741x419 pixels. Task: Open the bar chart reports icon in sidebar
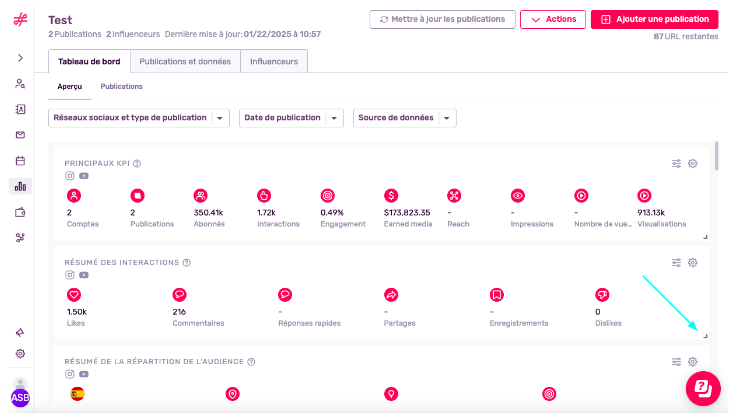[20, 187]
